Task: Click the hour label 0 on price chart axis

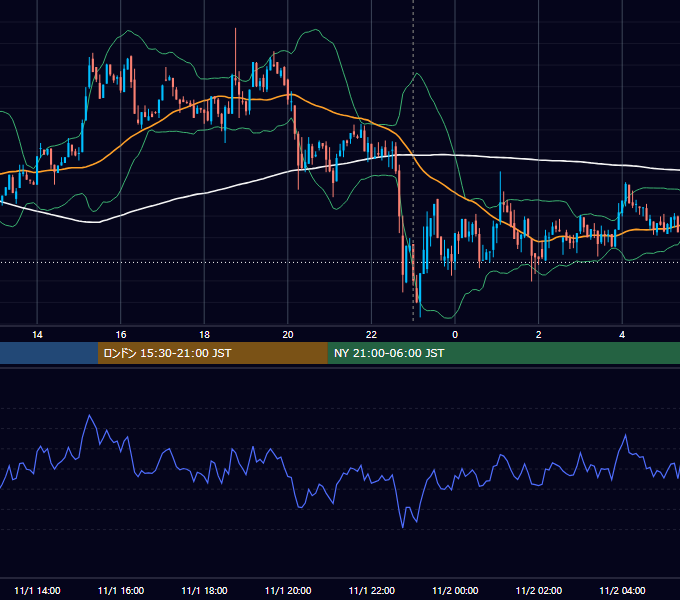Action: 455,335
